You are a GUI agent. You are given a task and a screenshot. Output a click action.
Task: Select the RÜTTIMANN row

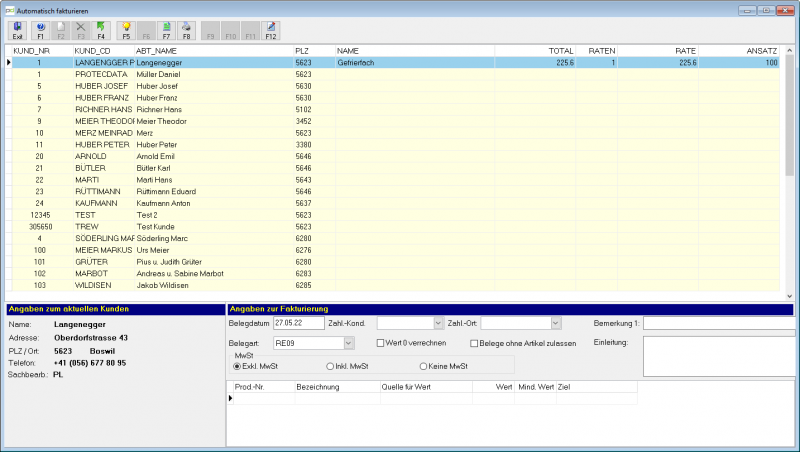[395, 192]
